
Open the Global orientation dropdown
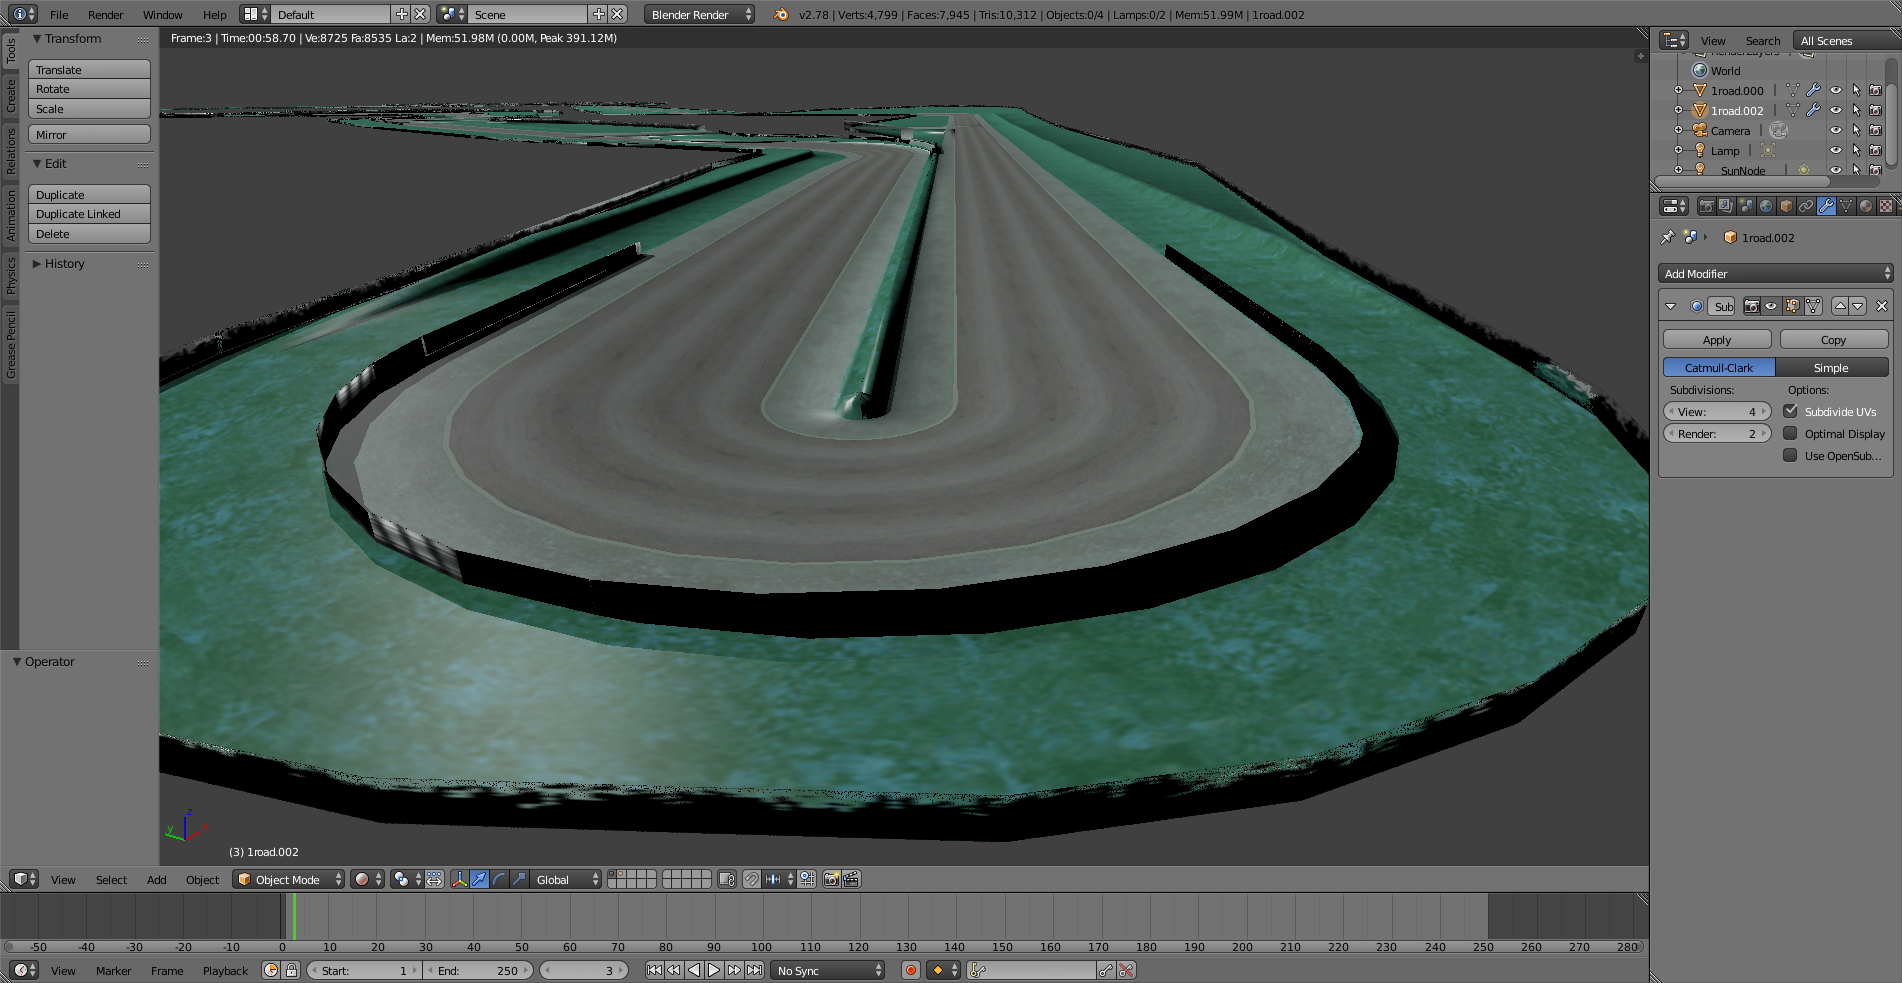pos(566,879)
